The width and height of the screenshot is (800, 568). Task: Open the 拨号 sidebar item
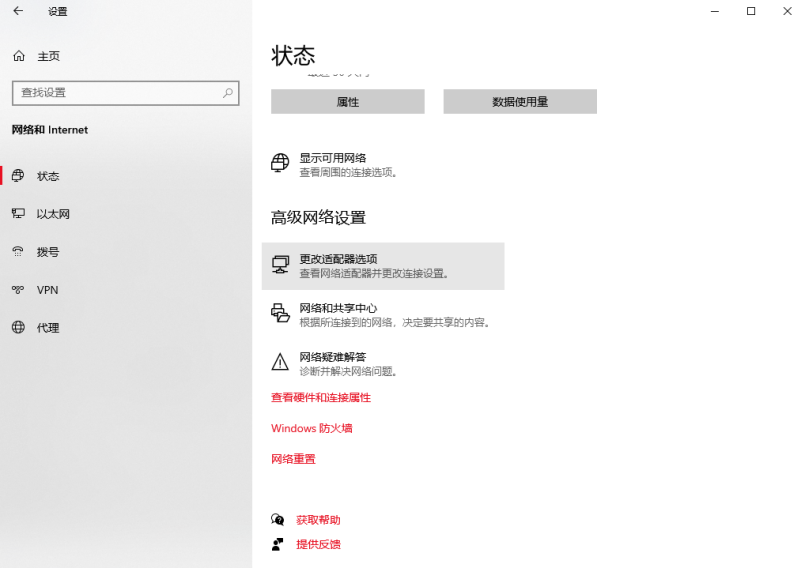[x=126, y=252]
